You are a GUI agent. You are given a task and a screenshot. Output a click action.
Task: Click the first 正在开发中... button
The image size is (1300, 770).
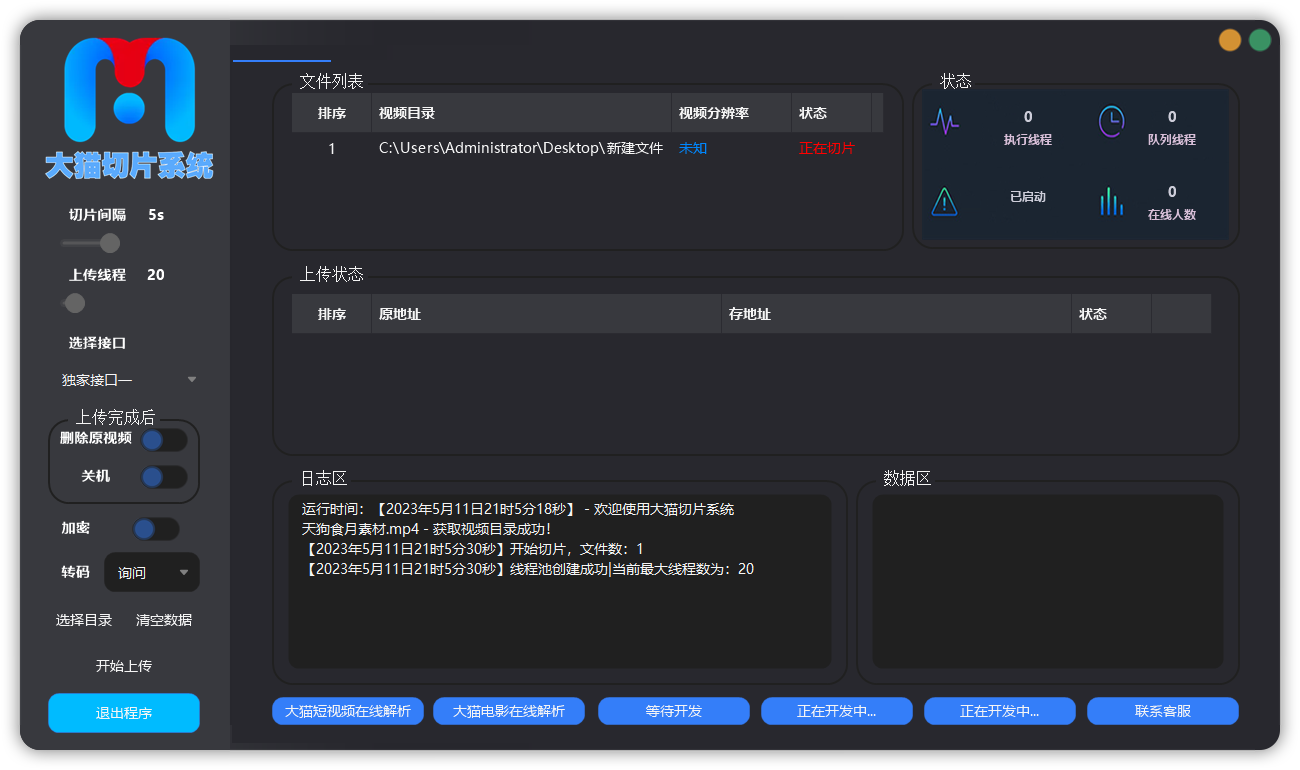[x=837, y=711]
